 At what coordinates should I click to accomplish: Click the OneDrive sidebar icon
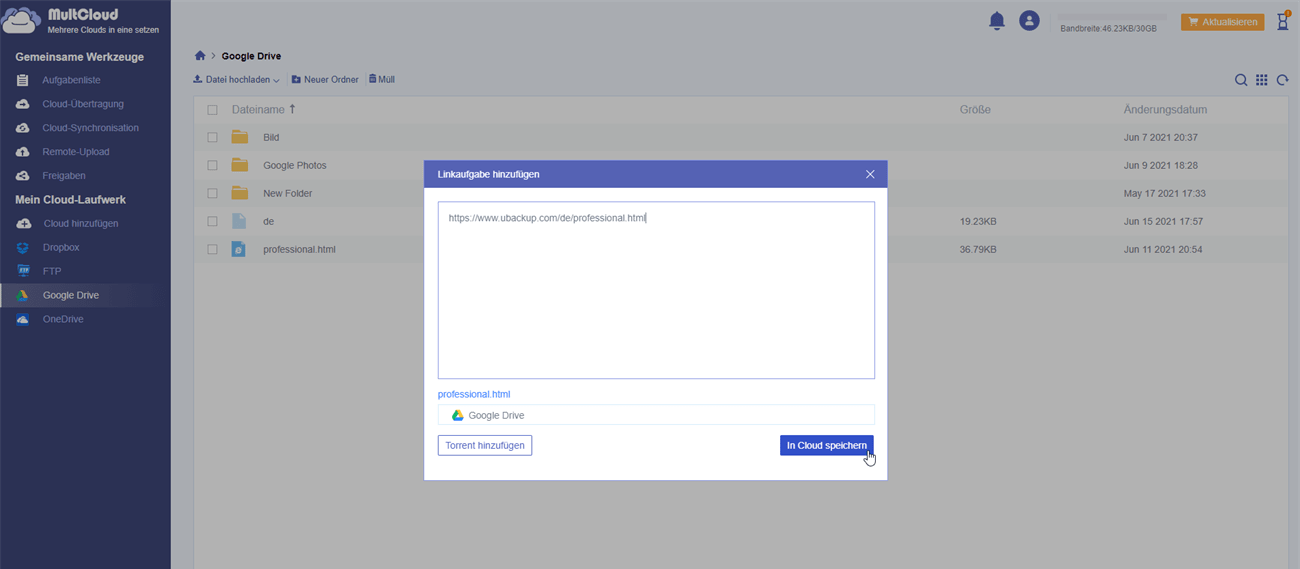(23, 320)
